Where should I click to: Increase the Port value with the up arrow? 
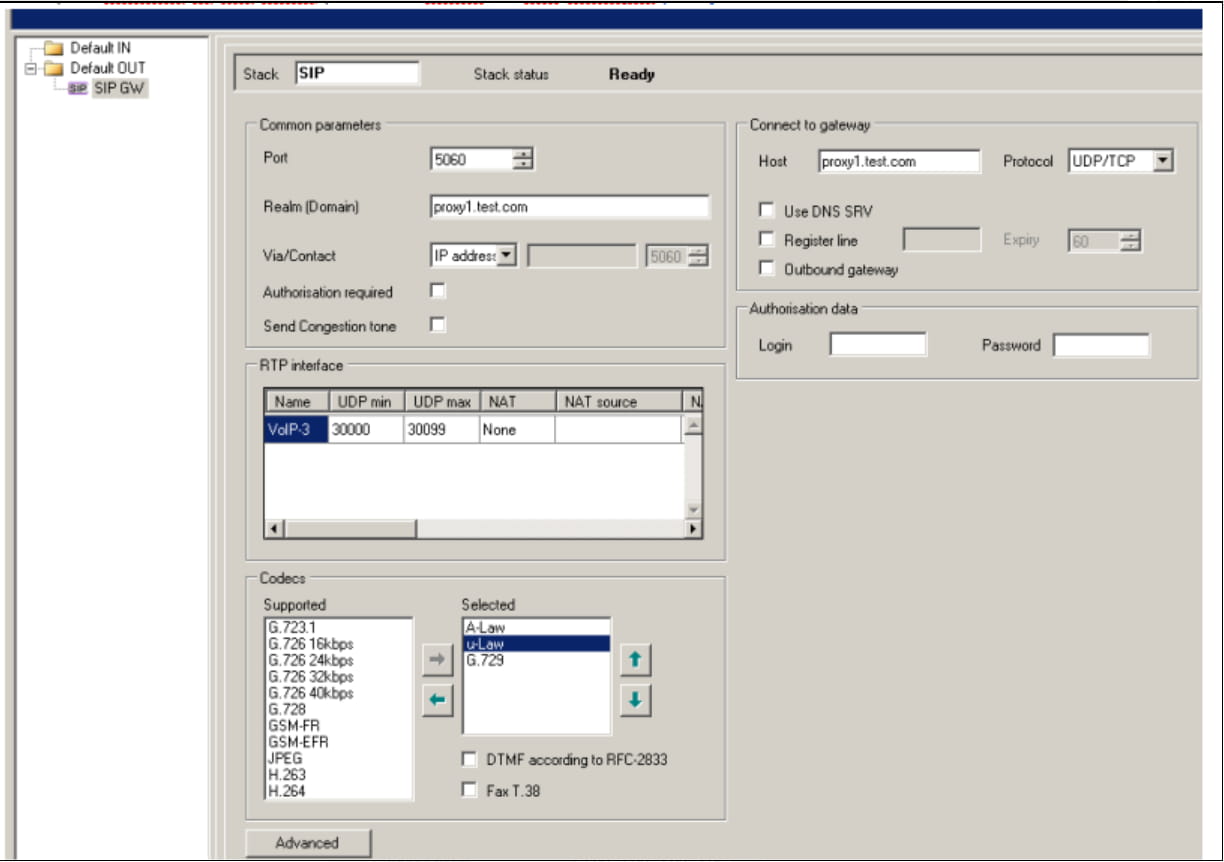pos(523,153)
